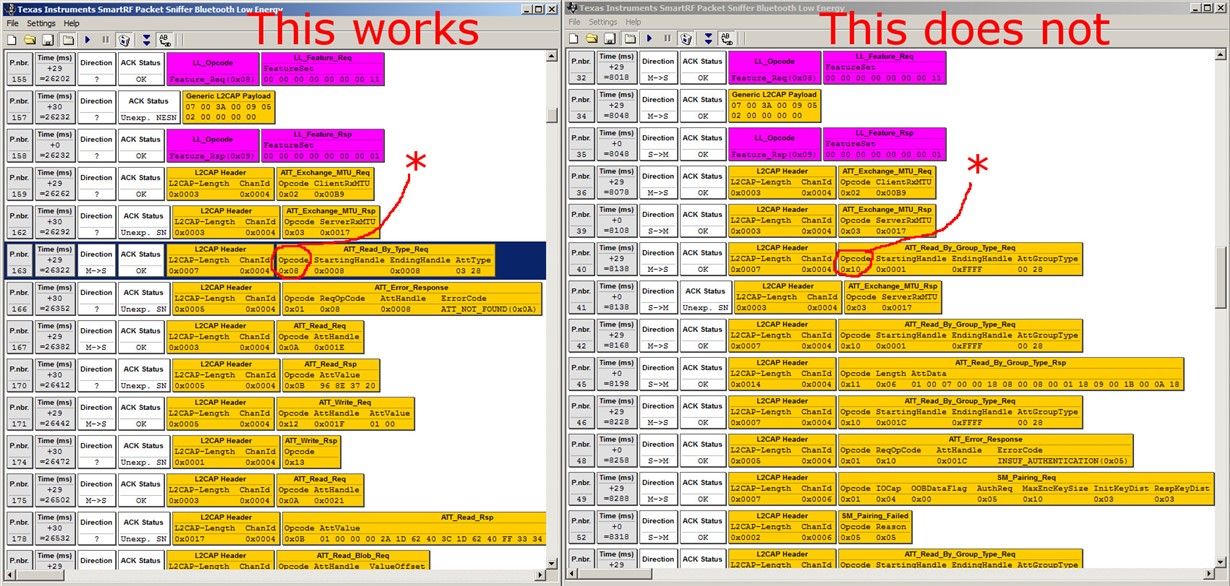Click Save disk icon in left window toolbar
Screen dimensions: 1230x586
tap(46, 39)
